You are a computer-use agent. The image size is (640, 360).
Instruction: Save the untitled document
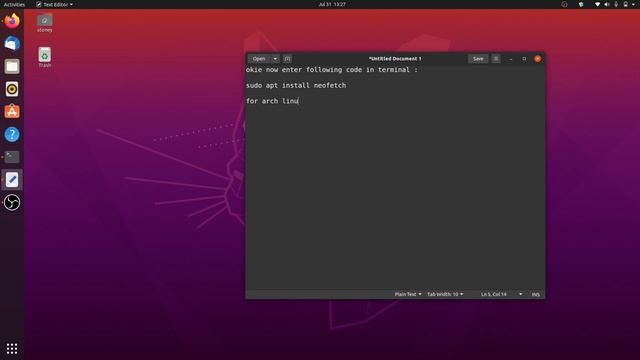478,59
